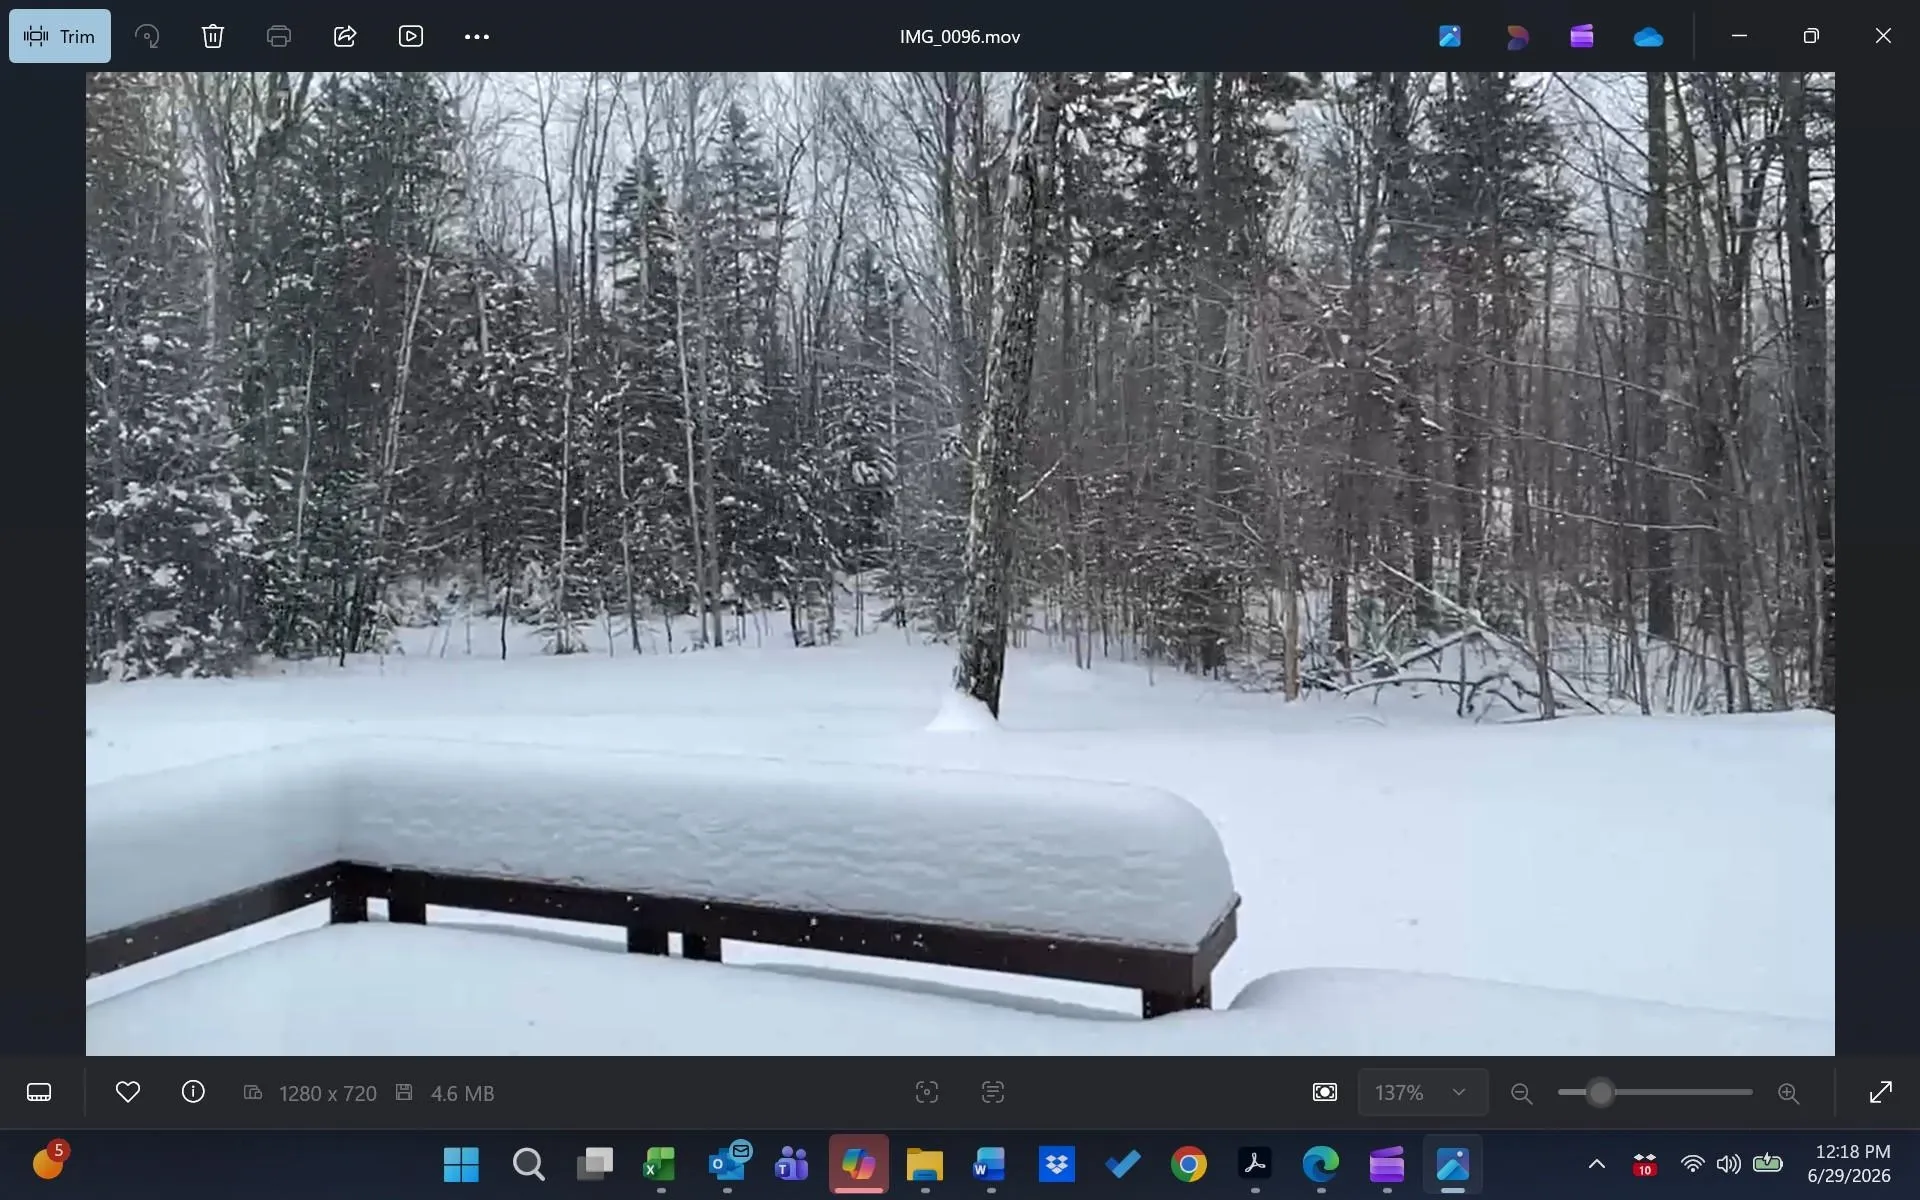1920x1200 pixels.
Task: Click the zoom in magnifier
Action: coord(1789,1093)
